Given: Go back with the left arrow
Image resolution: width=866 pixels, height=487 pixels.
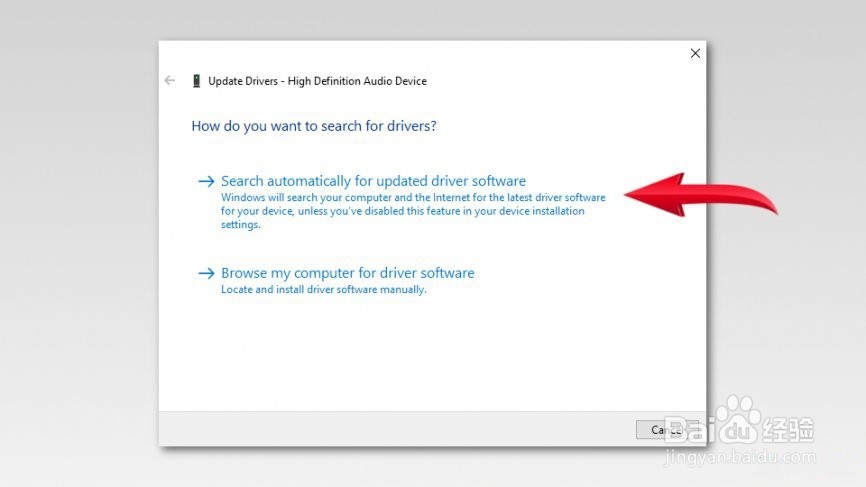Looking at the screenshot, I should [x=170, y=81].
